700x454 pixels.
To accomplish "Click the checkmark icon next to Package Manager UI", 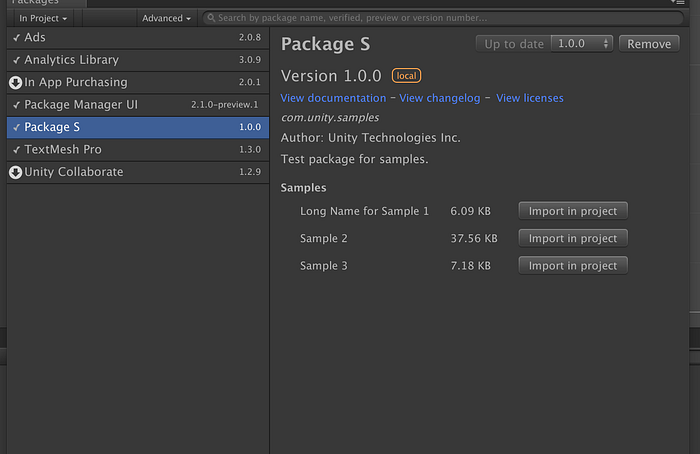I will [x=17, y=105].
